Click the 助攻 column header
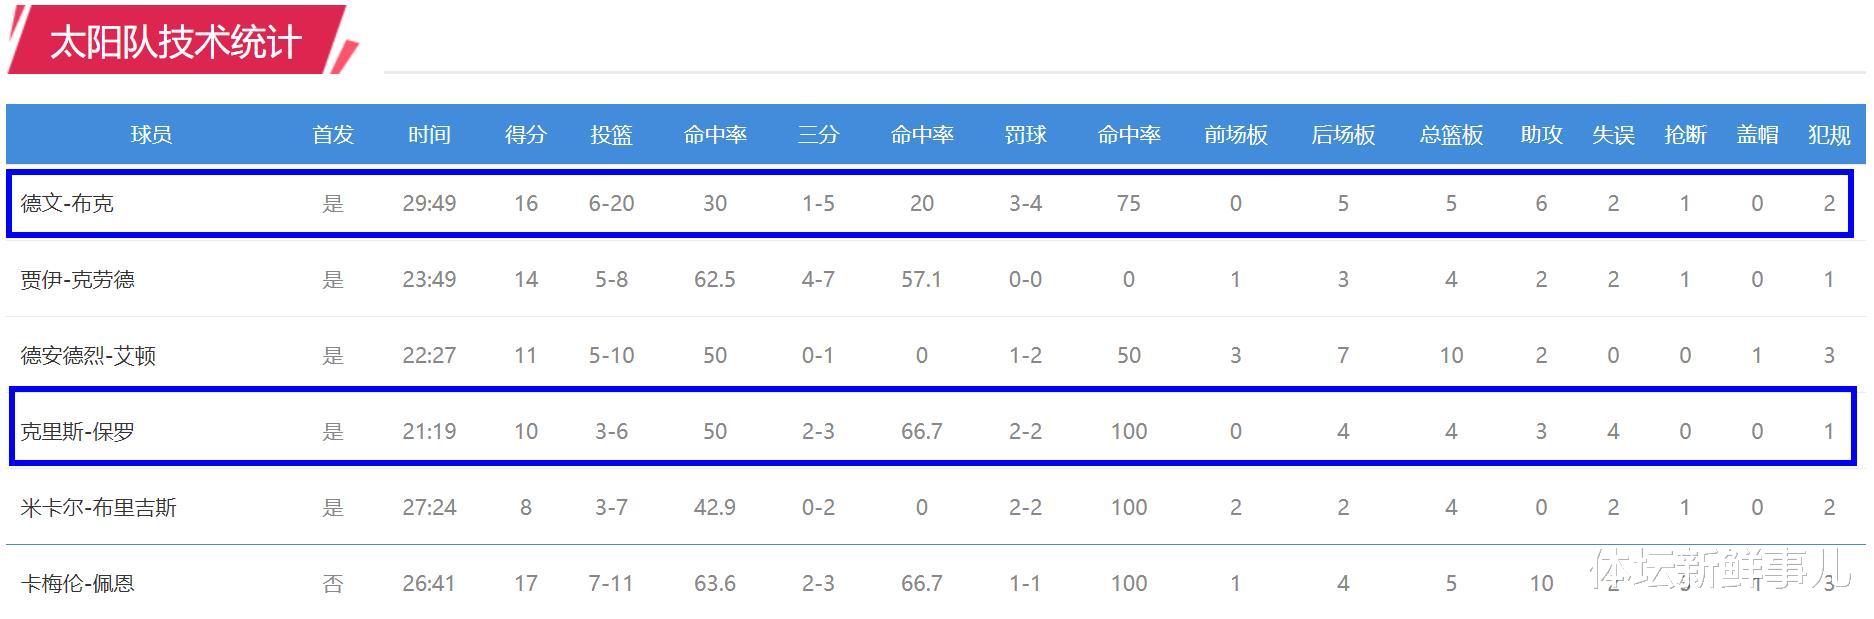Screen dimensions: 1874x619 (1541, 135)
